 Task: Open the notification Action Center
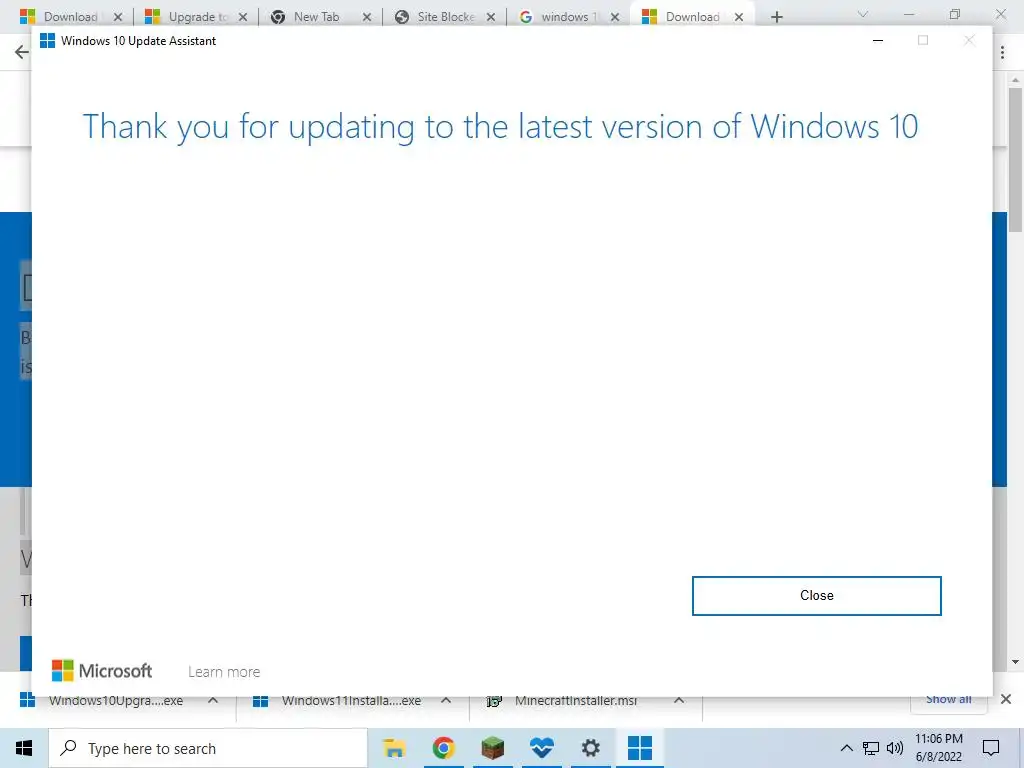point(991,748)
